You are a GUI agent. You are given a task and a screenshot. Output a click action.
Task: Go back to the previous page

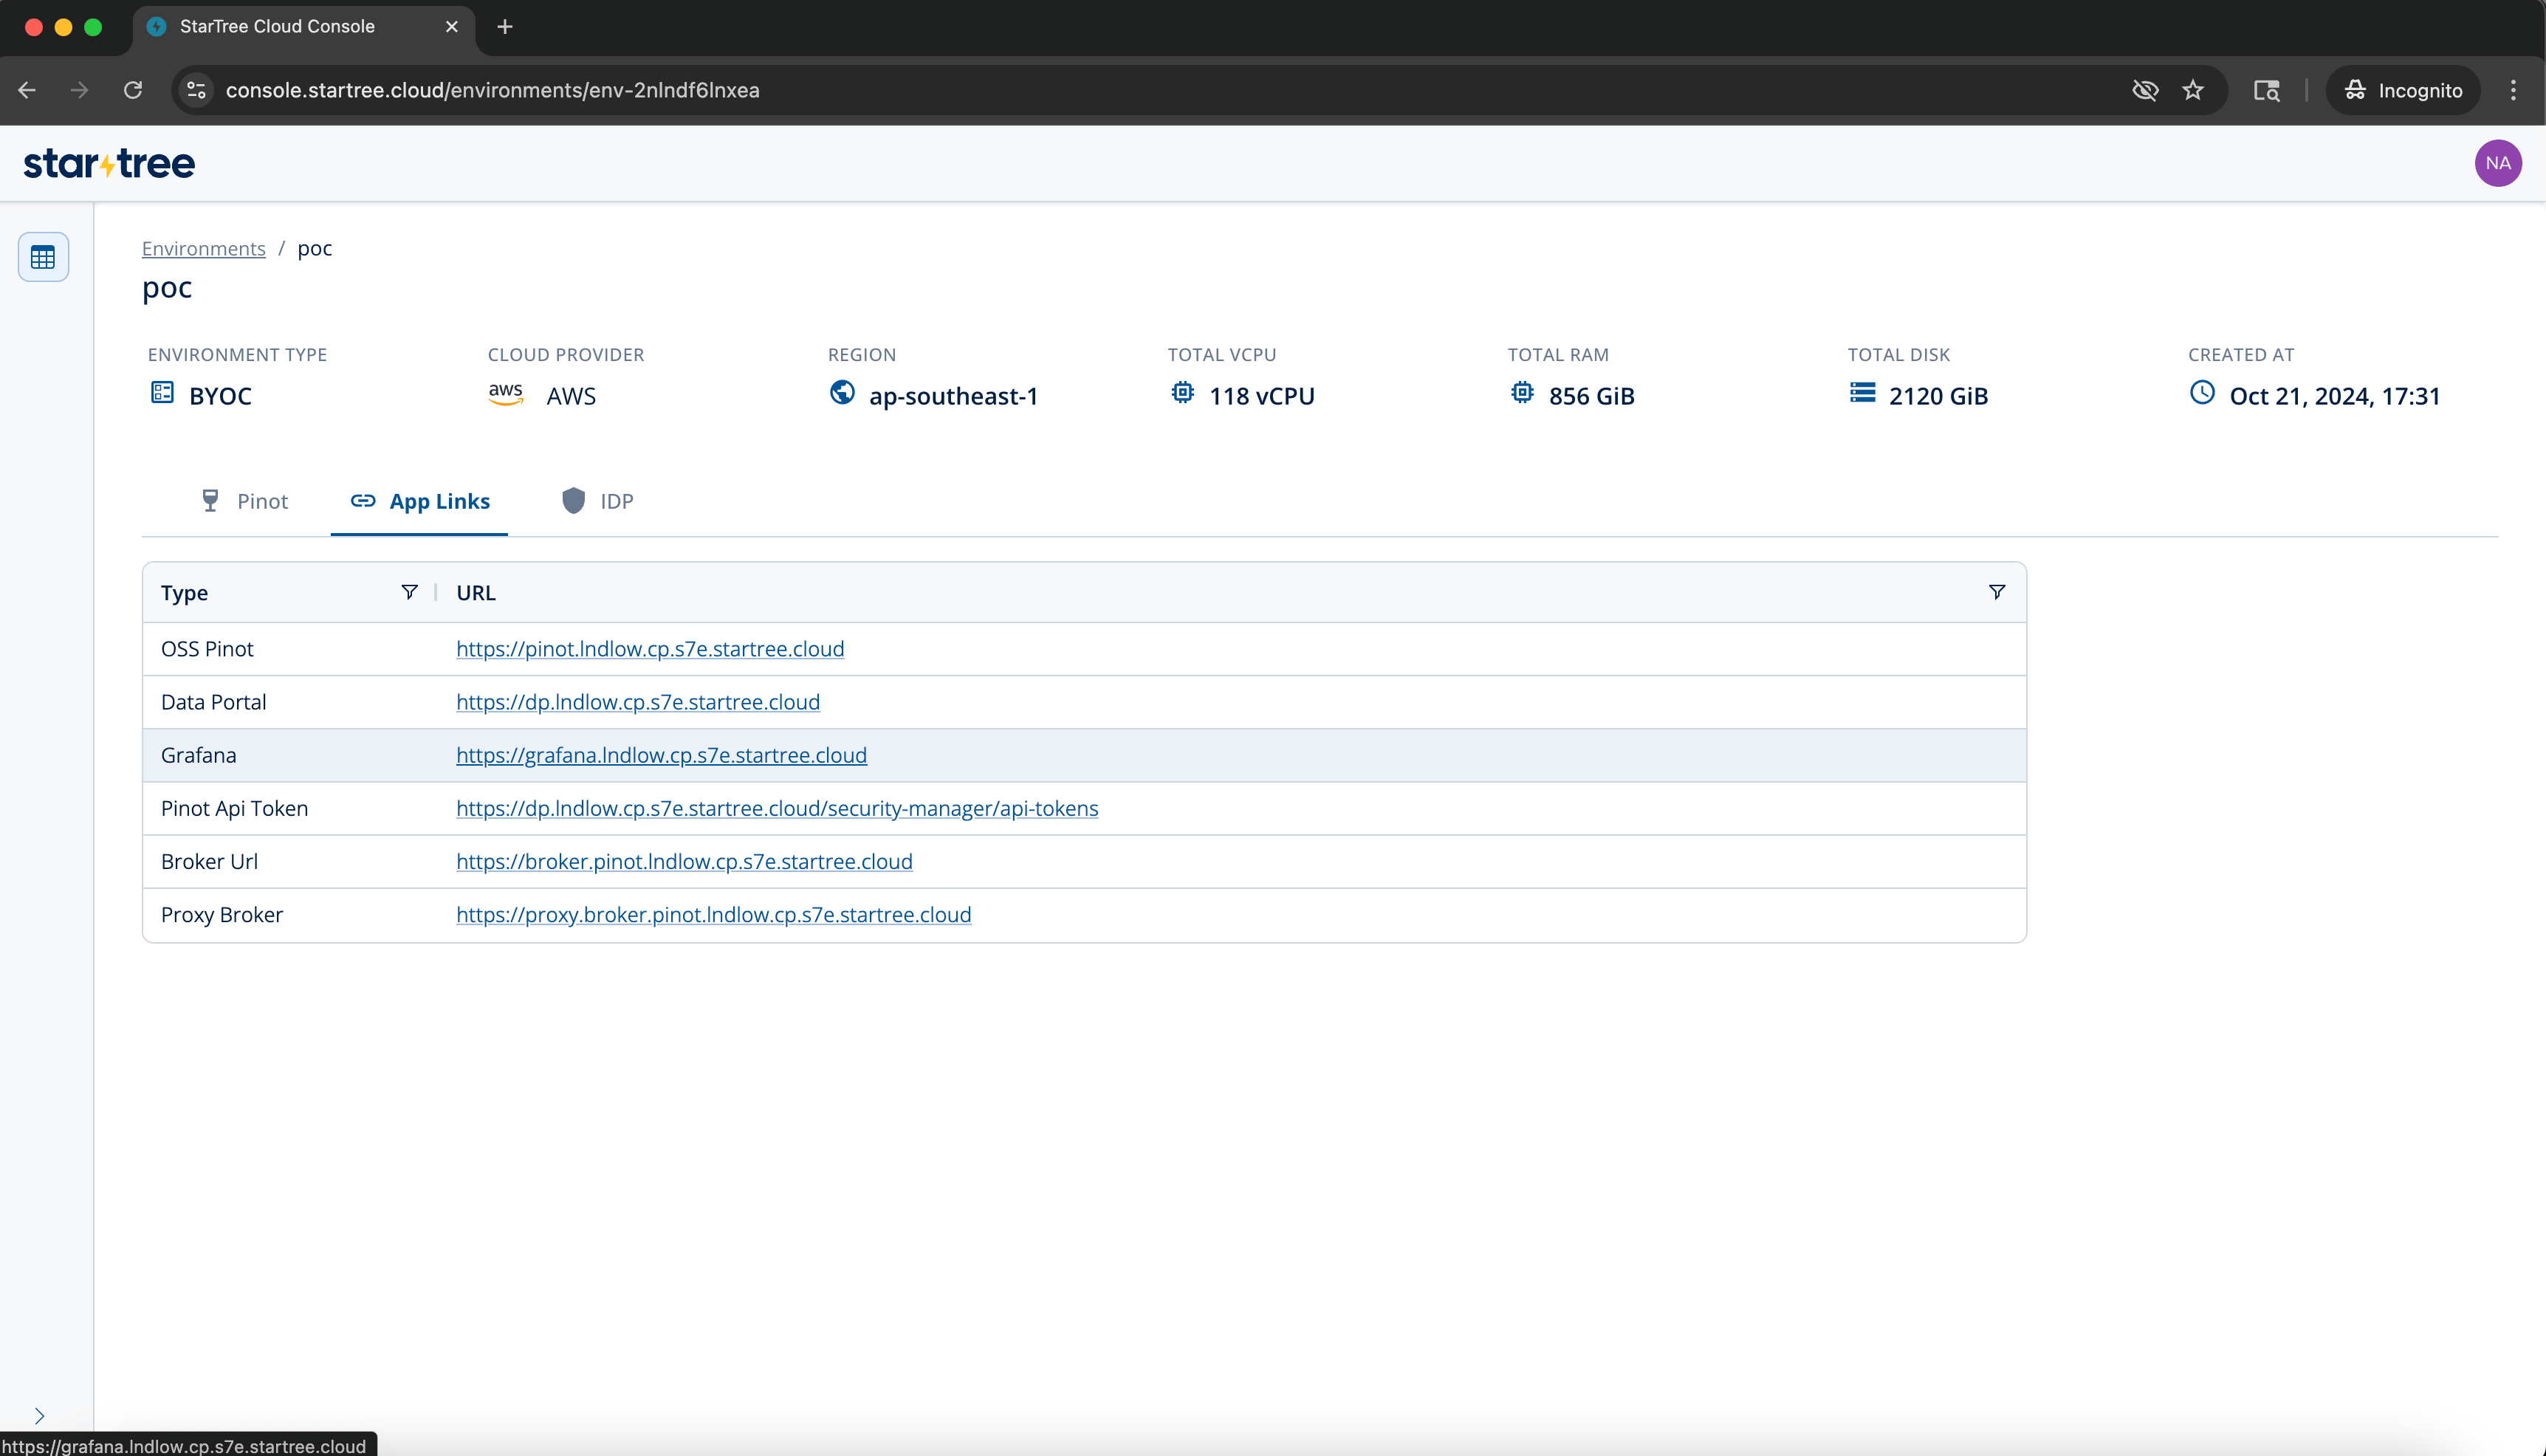click(27, 90)
